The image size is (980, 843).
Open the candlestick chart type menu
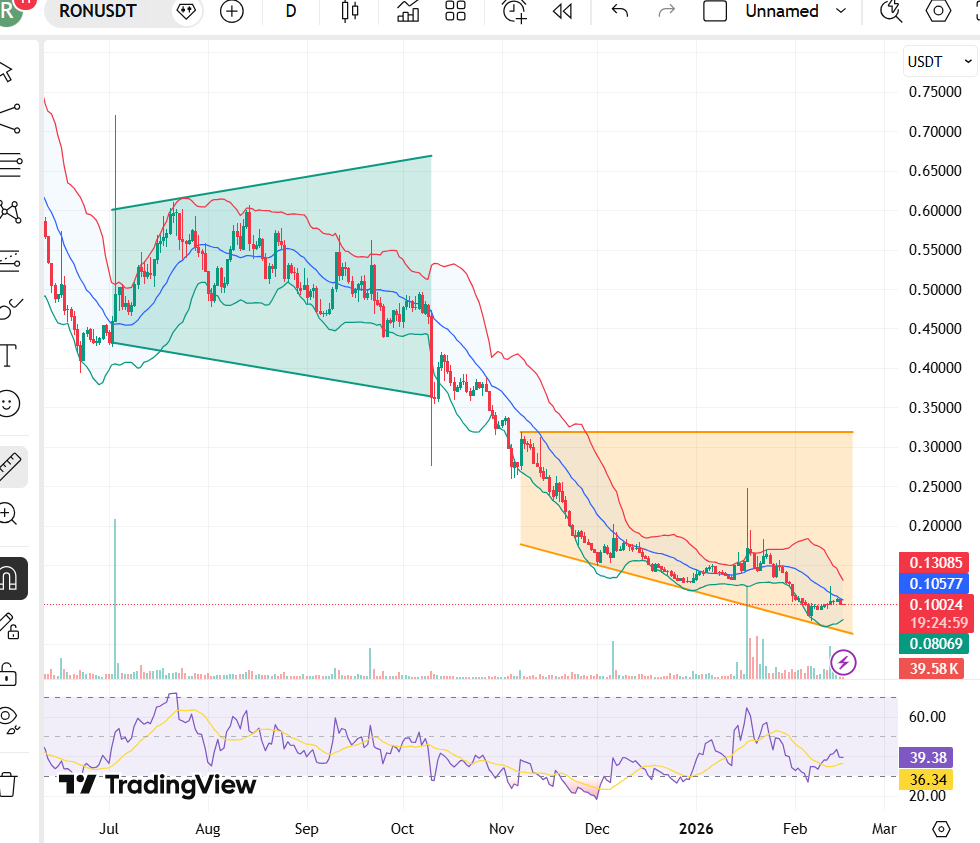pyautogui.click(x=350, y=12)
